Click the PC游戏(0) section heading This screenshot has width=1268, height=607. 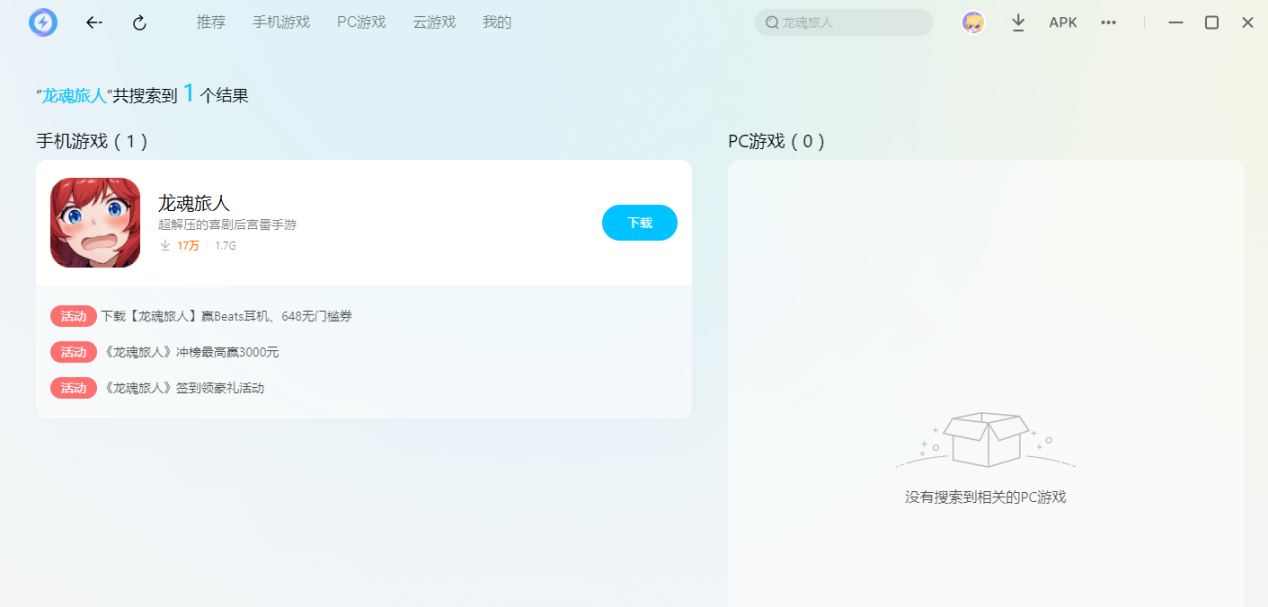(777, 141)
